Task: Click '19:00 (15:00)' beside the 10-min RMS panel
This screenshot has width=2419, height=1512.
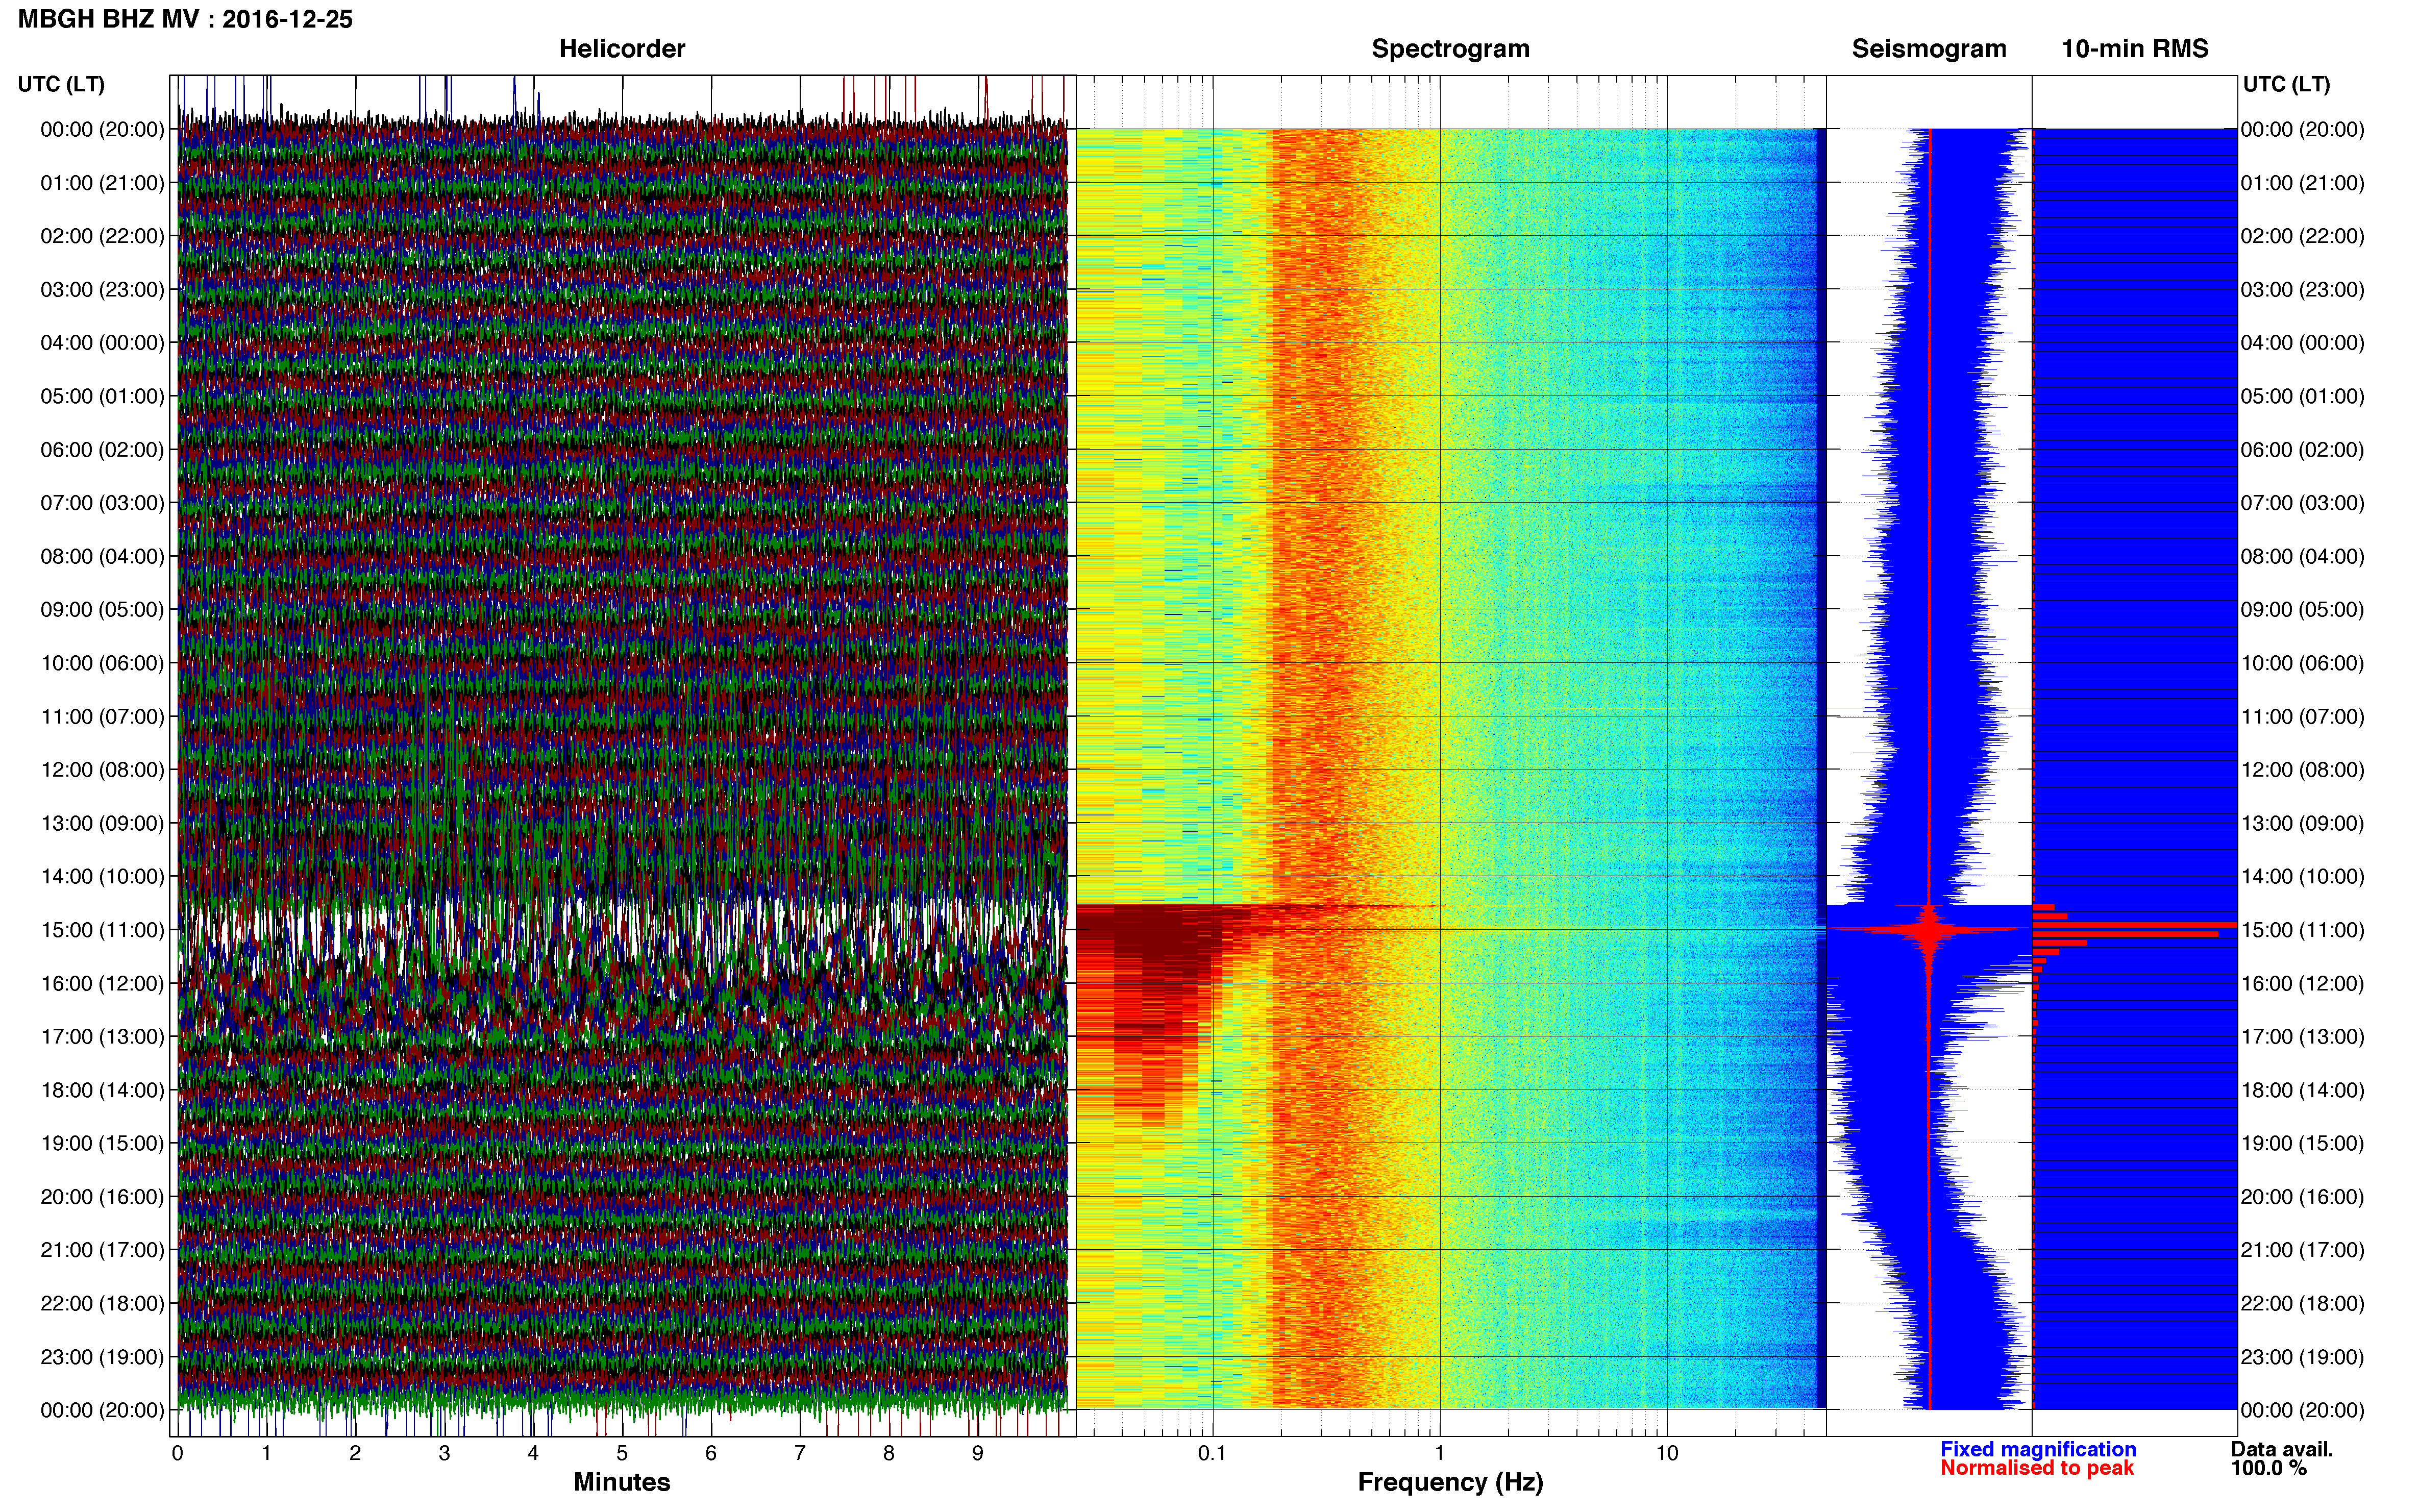Action: 2302,1144
